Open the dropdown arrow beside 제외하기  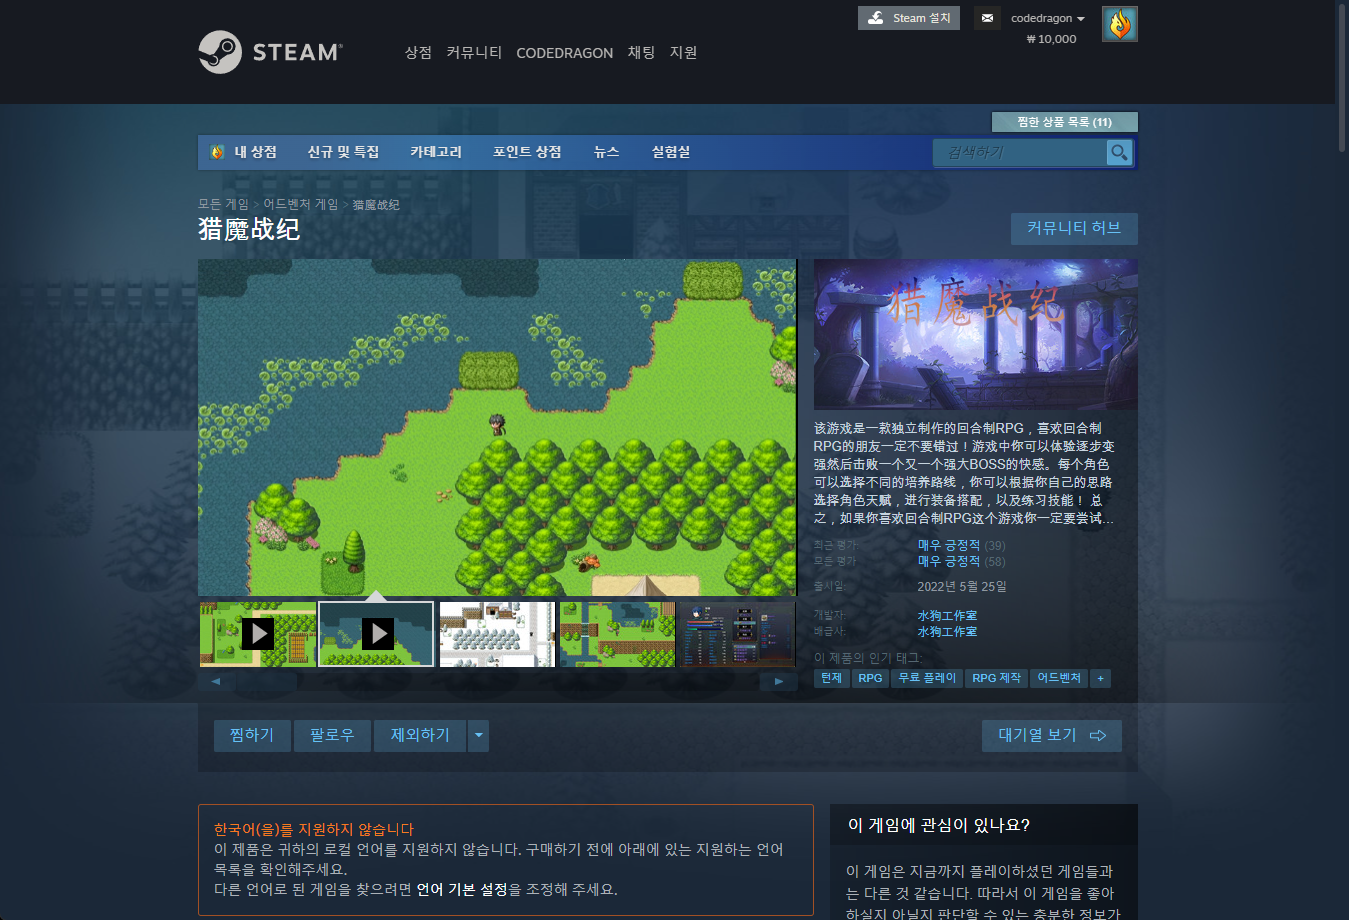(479, 735)
